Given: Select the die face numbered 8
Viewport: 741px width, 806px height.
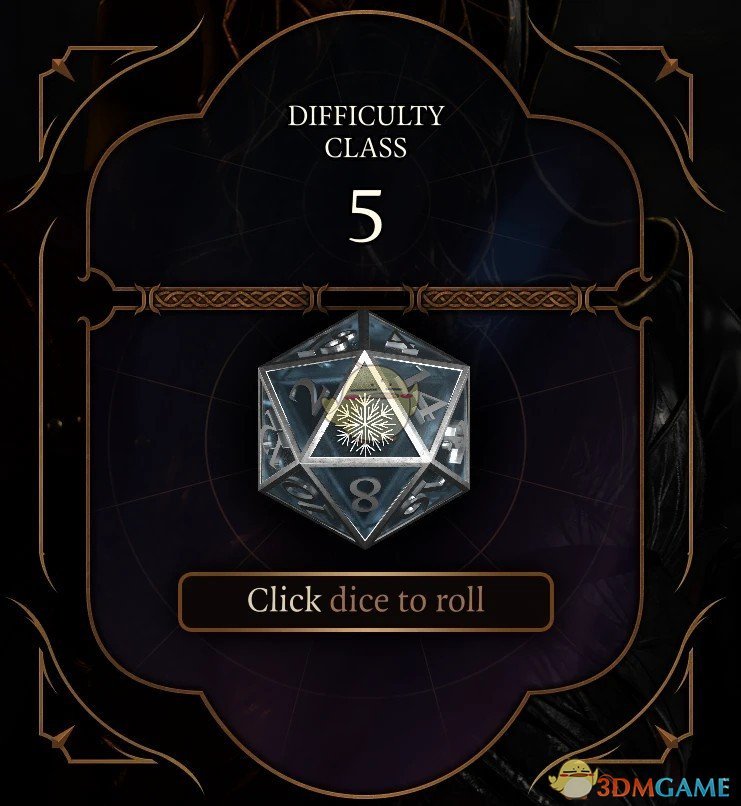Looking at the screenshot, I should (x=364, y=497).
